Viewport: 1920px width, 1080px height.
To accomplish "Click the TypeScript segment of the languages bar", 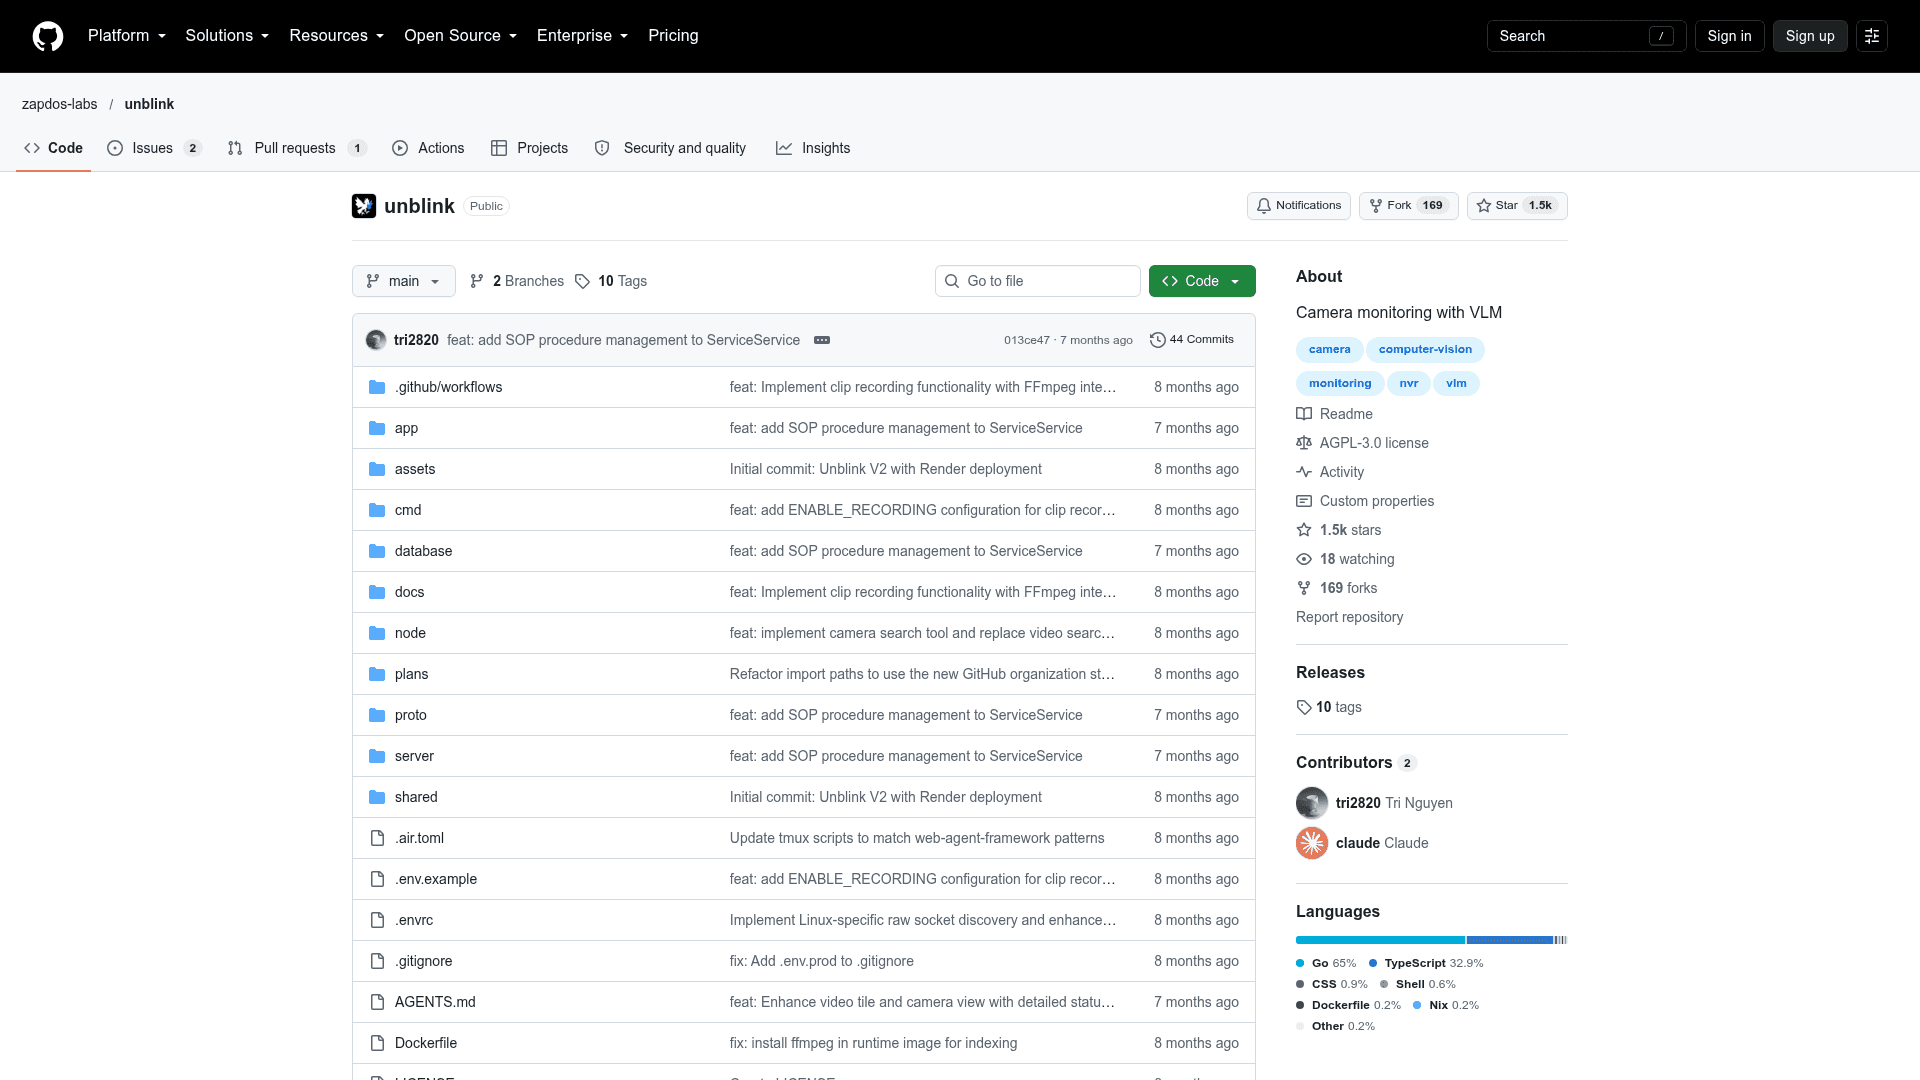I will coord(1510,940).
